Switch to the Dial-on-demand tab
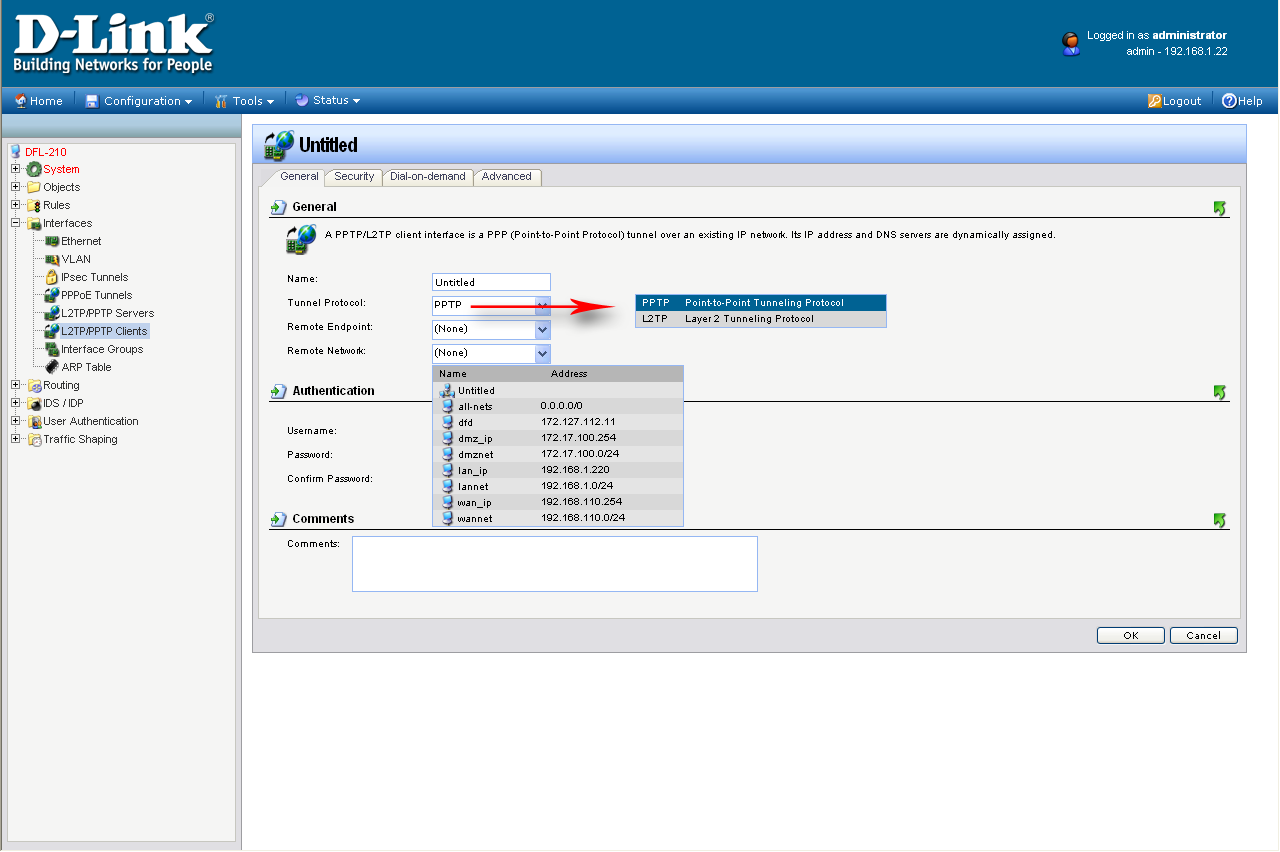The height and width of the screenshot is (852, 1280). pyautogui.click(x=428, y=177)
